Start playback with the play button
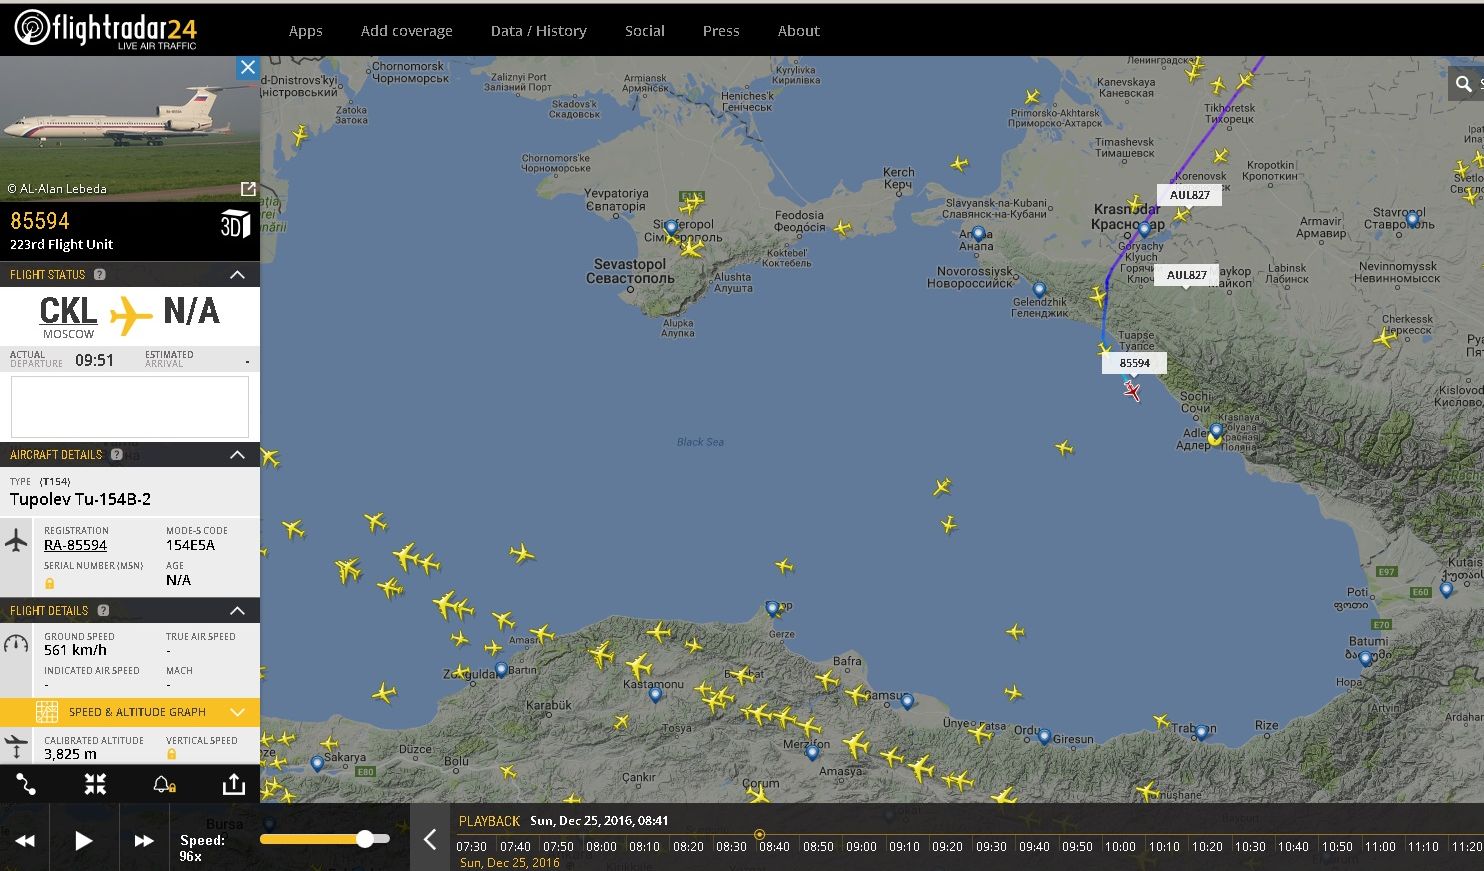This screenshot has width=1484, height=871. [84, 841]
